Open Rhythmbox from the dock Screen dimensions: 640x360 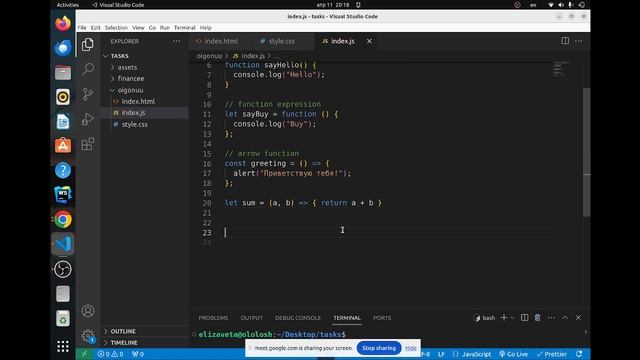click(63, 97)
